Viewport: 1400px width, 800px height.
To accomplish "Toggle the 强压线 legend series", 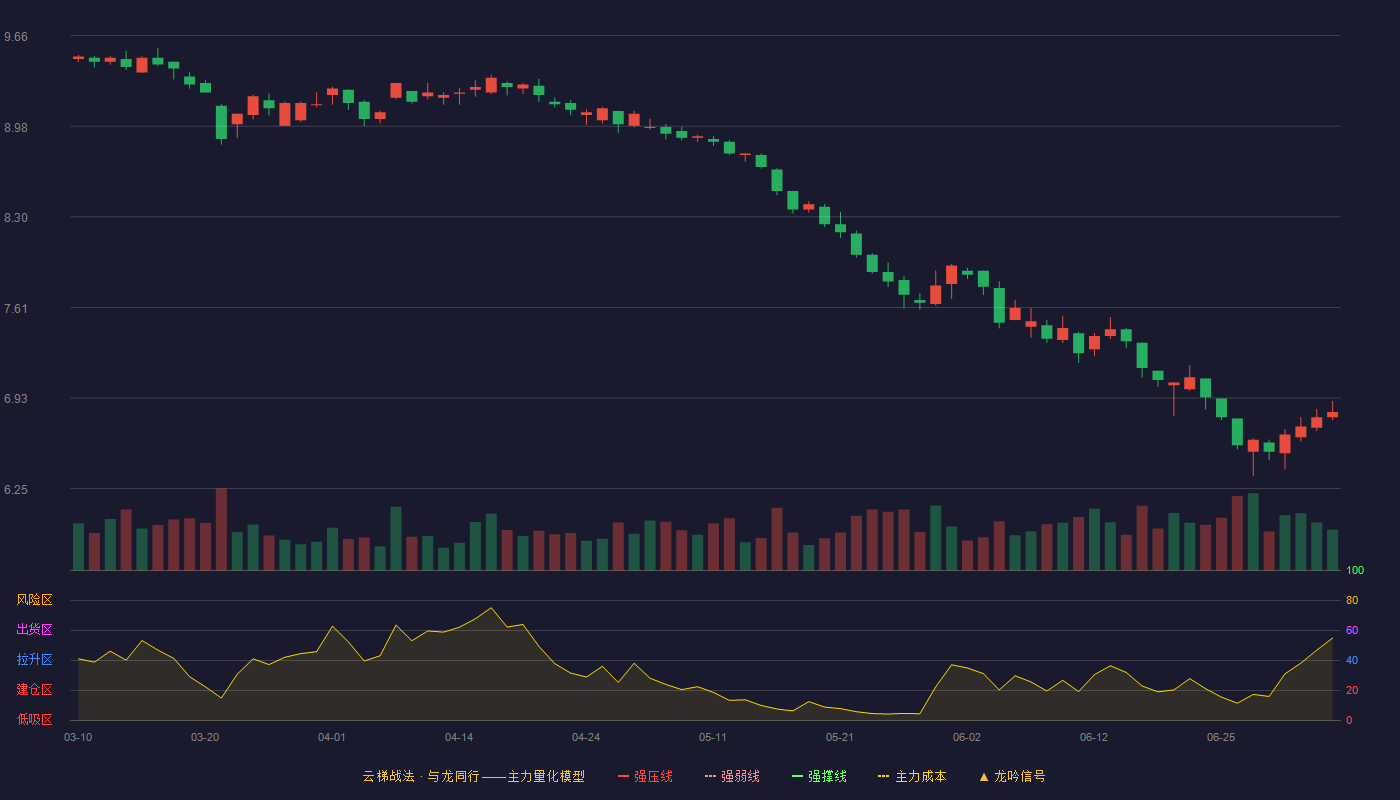I will pyautogui.click(x=645, y=776).
